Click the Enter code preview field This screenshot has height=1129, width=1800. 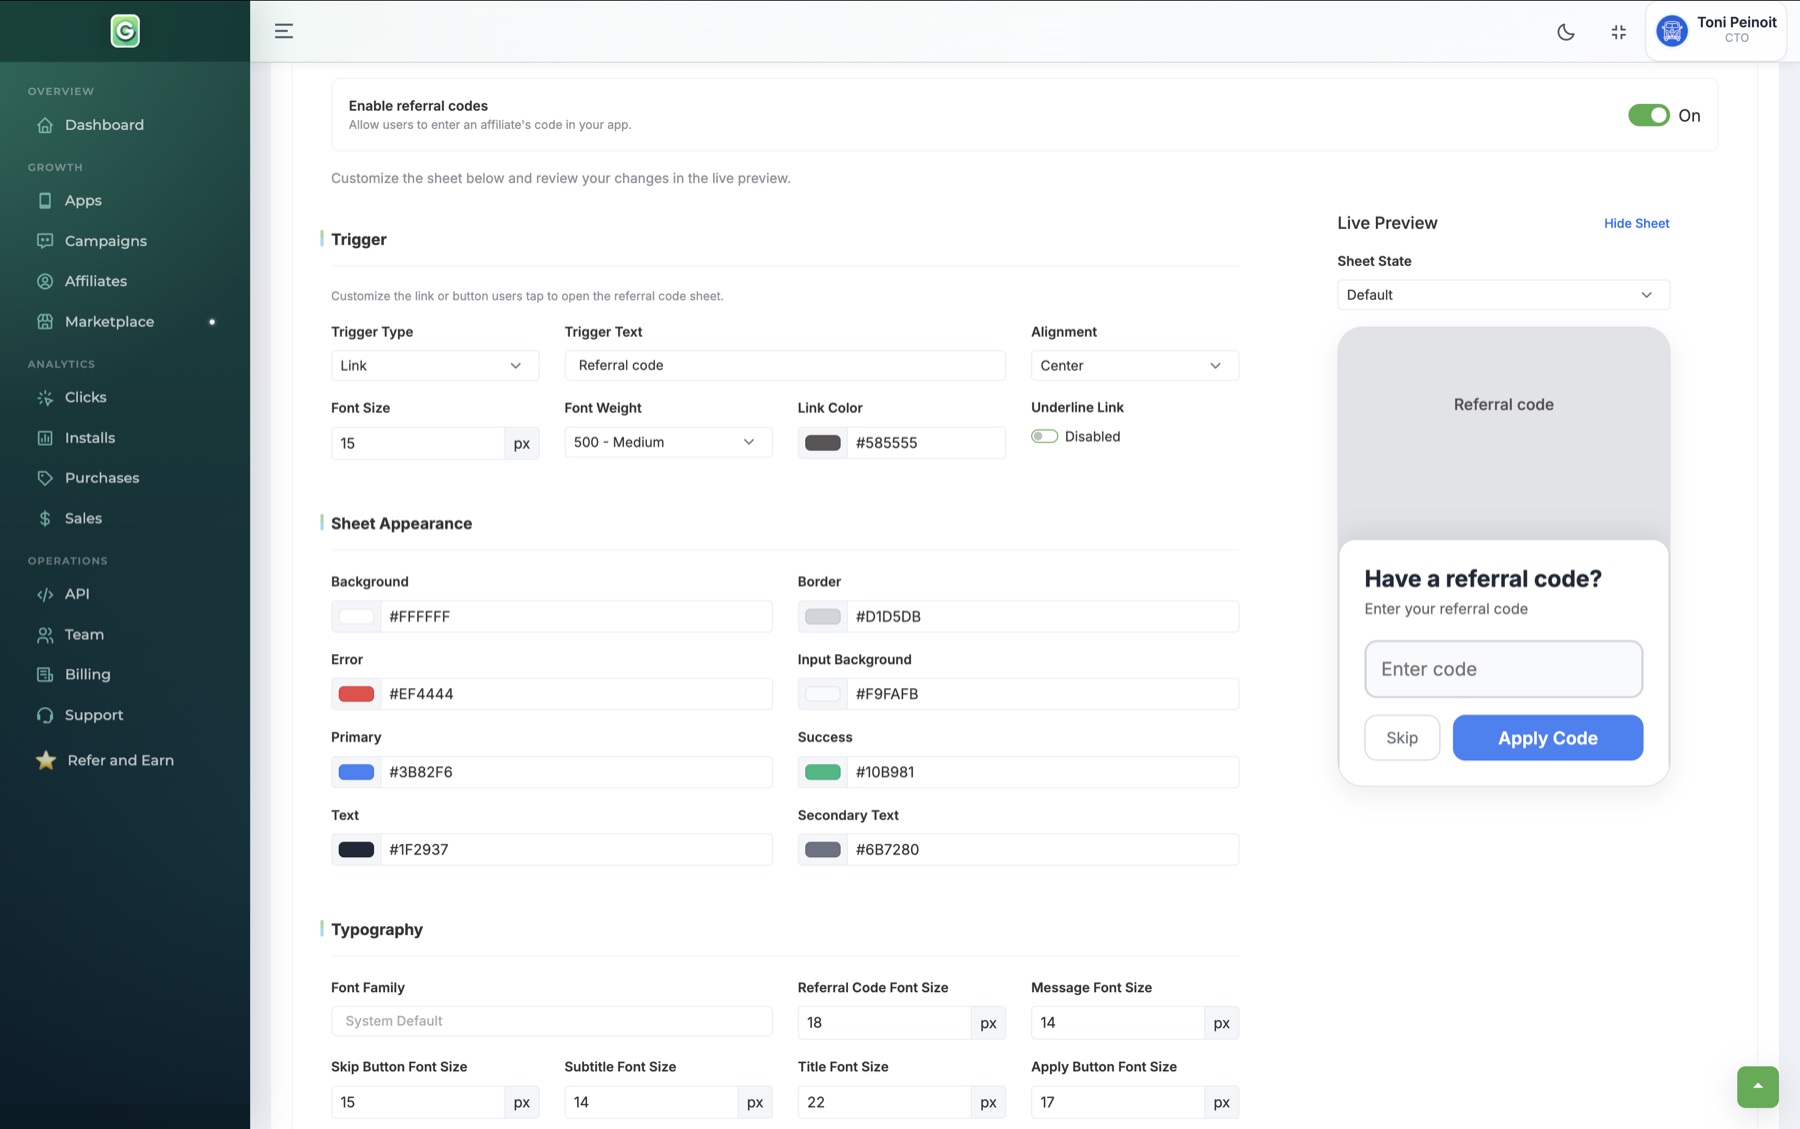(1504, 669)
